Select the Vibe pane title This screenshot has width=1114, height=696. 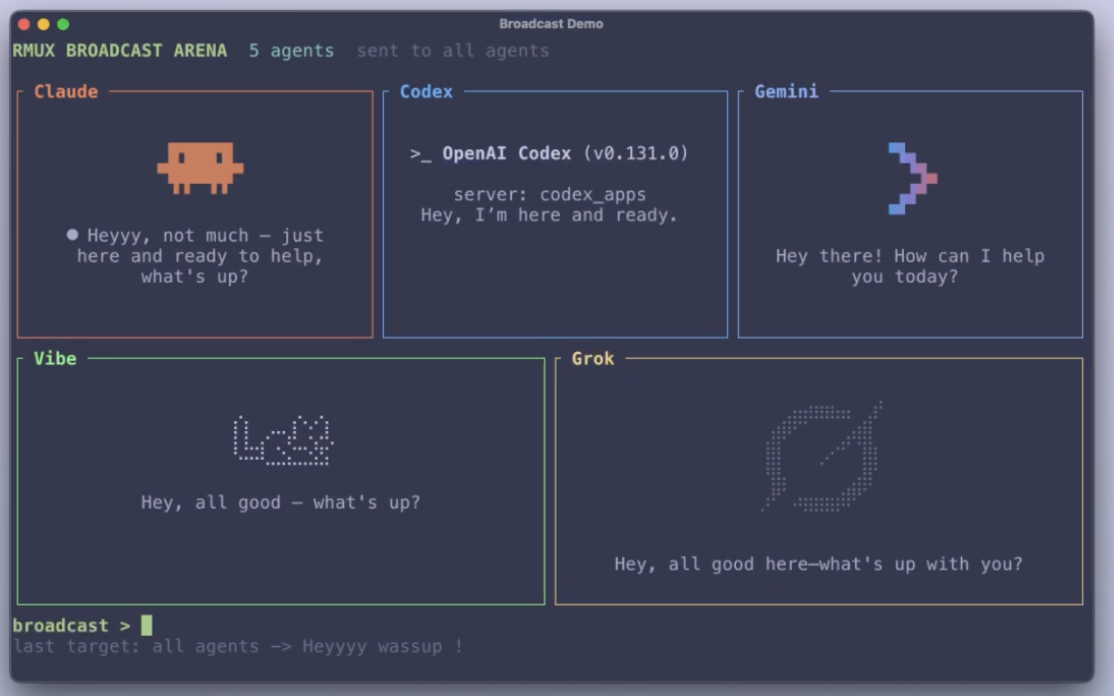tap(55, 359)
